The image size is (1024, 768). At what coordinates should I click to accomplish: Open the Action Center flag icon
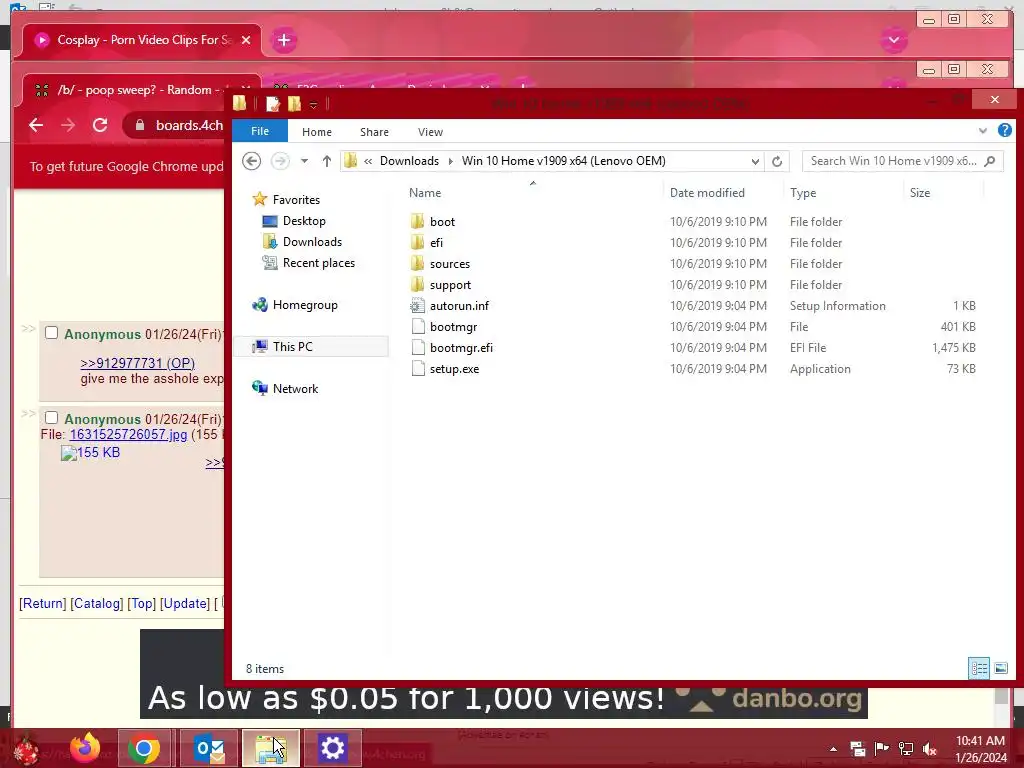[882, 748]
